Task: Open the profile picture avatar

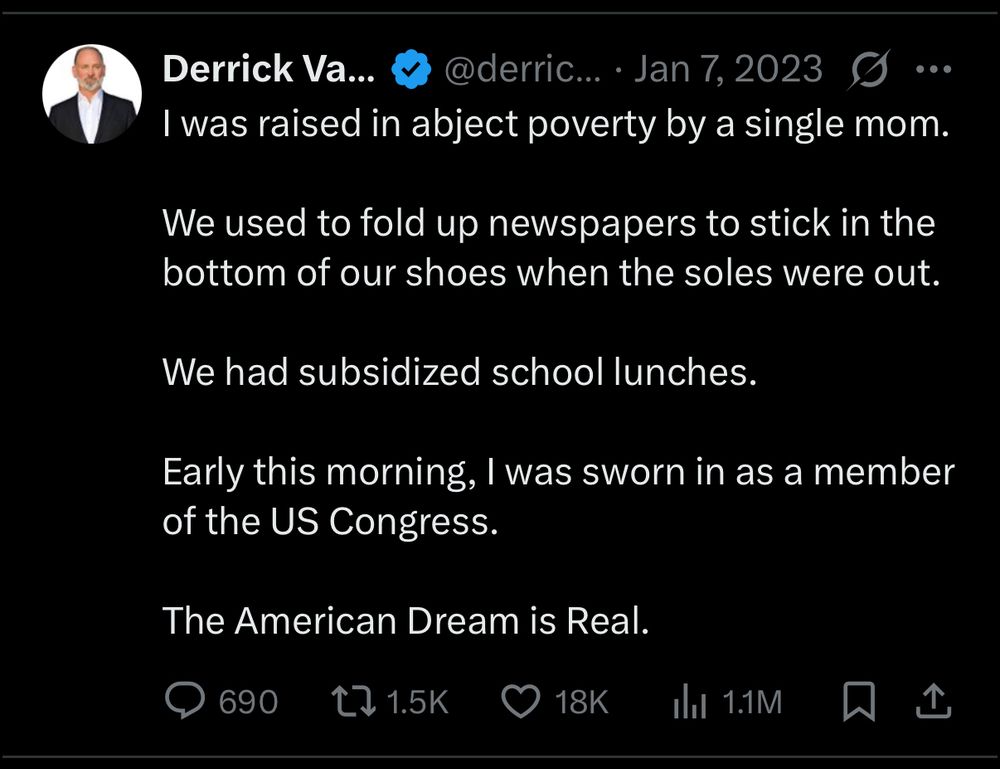Action: (91, 94)
